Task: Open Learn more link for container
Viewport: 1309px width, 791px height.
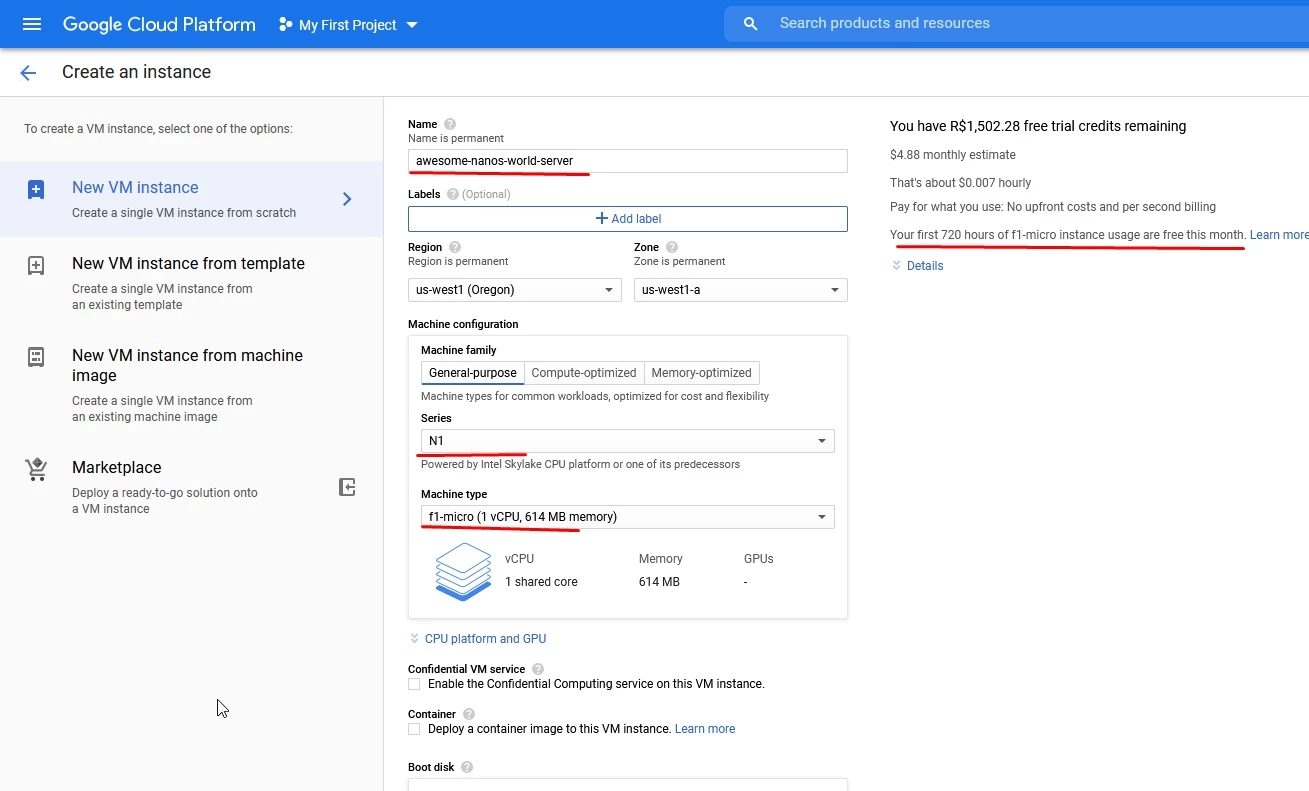Action: [x=705, y=729]
